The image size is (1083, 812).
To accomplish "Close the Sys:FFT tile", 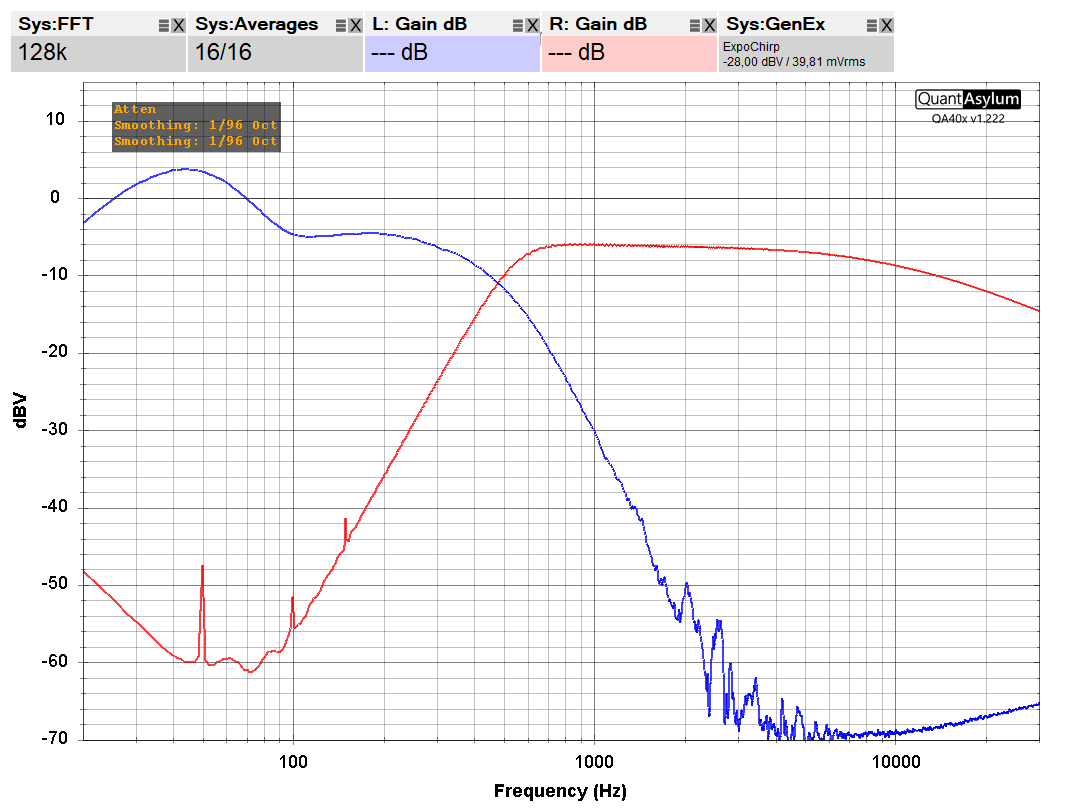I will 179,26.
